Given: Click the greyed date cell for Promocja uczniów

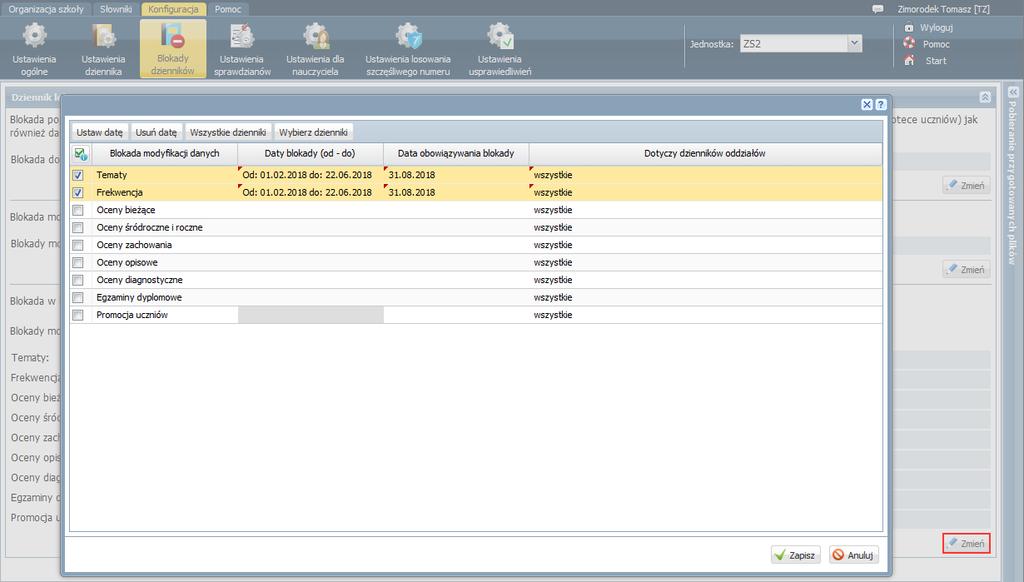Looking at the screenshot, I should [x=311, y=315].
